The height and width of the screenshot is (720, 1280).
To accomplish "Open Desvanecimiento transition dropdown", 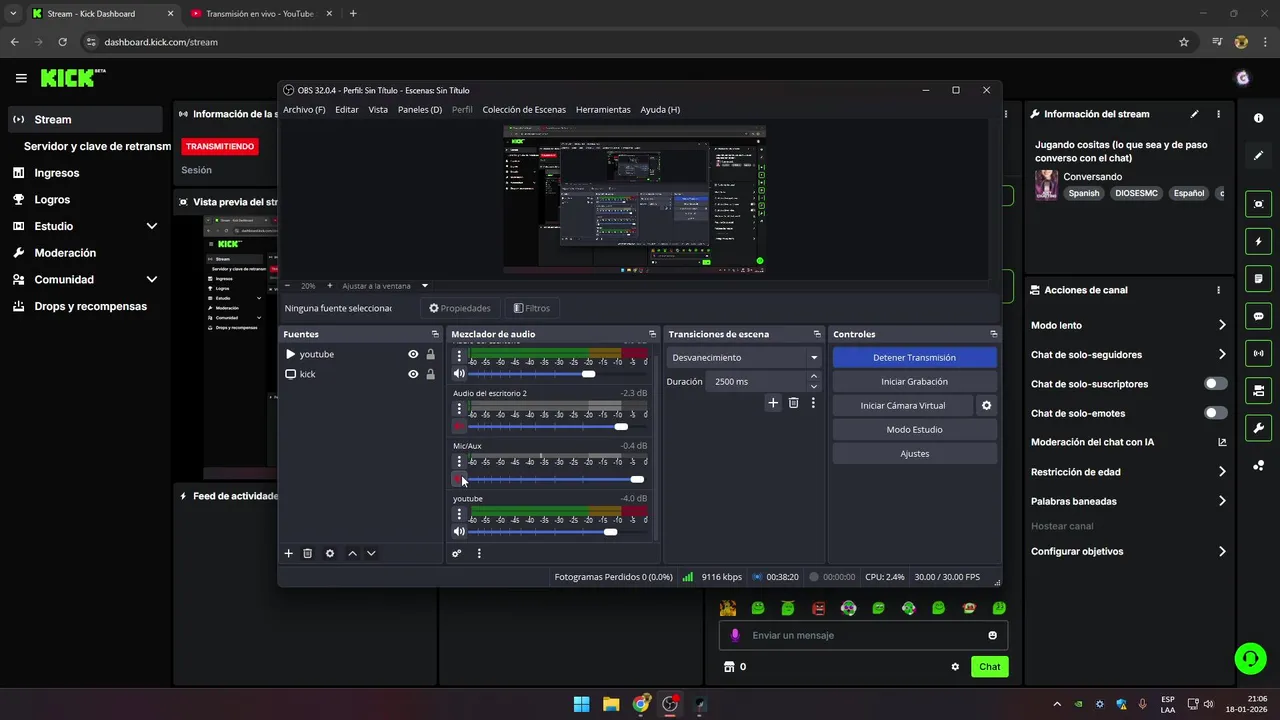I will pos(743,357).
